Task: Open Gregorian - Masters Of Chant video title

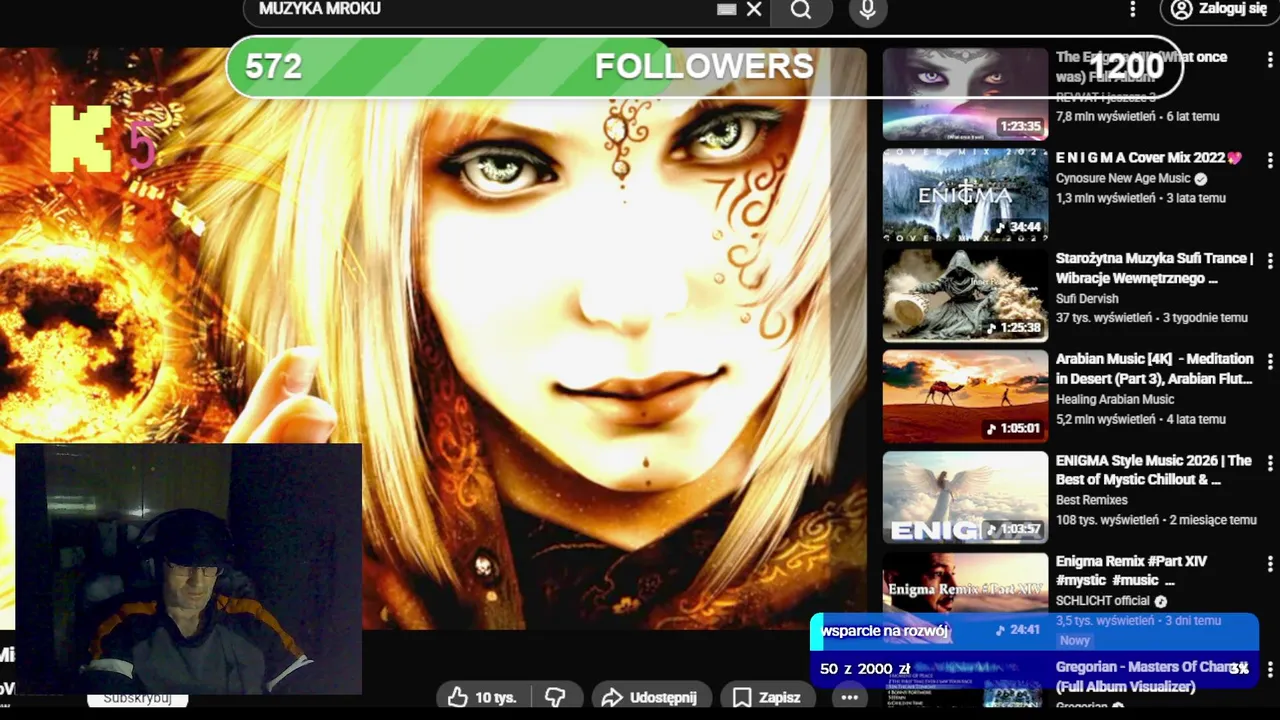Action: (1150, 677)
